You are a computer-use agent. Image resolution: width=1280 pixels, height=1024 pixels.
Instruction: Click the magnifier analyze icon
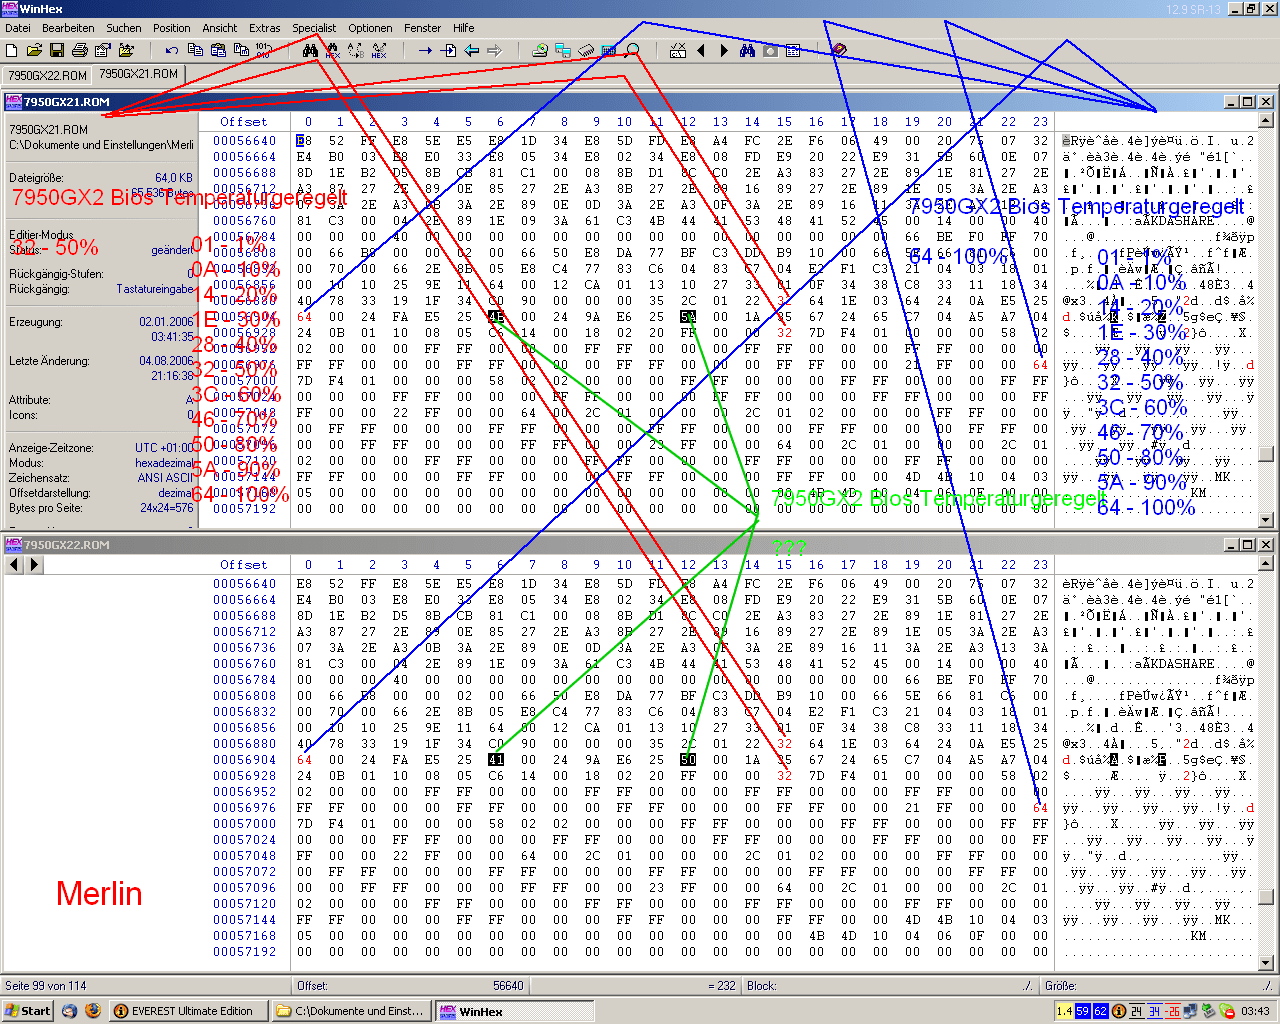(x=632, y=50)
